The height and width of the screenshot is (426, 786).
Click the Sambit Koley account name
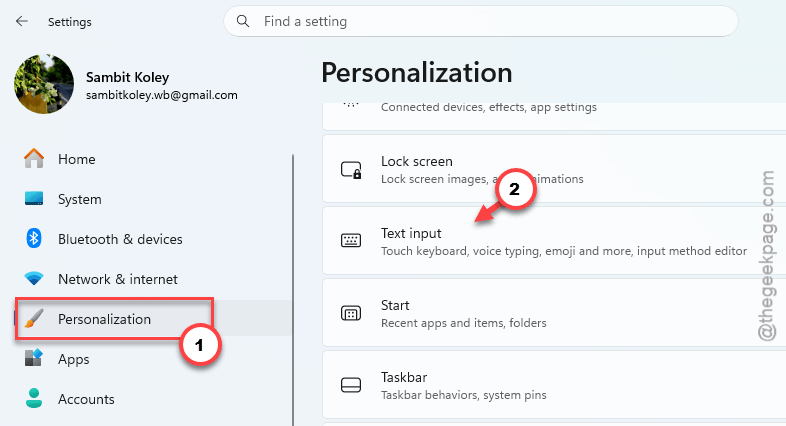coord(127,77)
